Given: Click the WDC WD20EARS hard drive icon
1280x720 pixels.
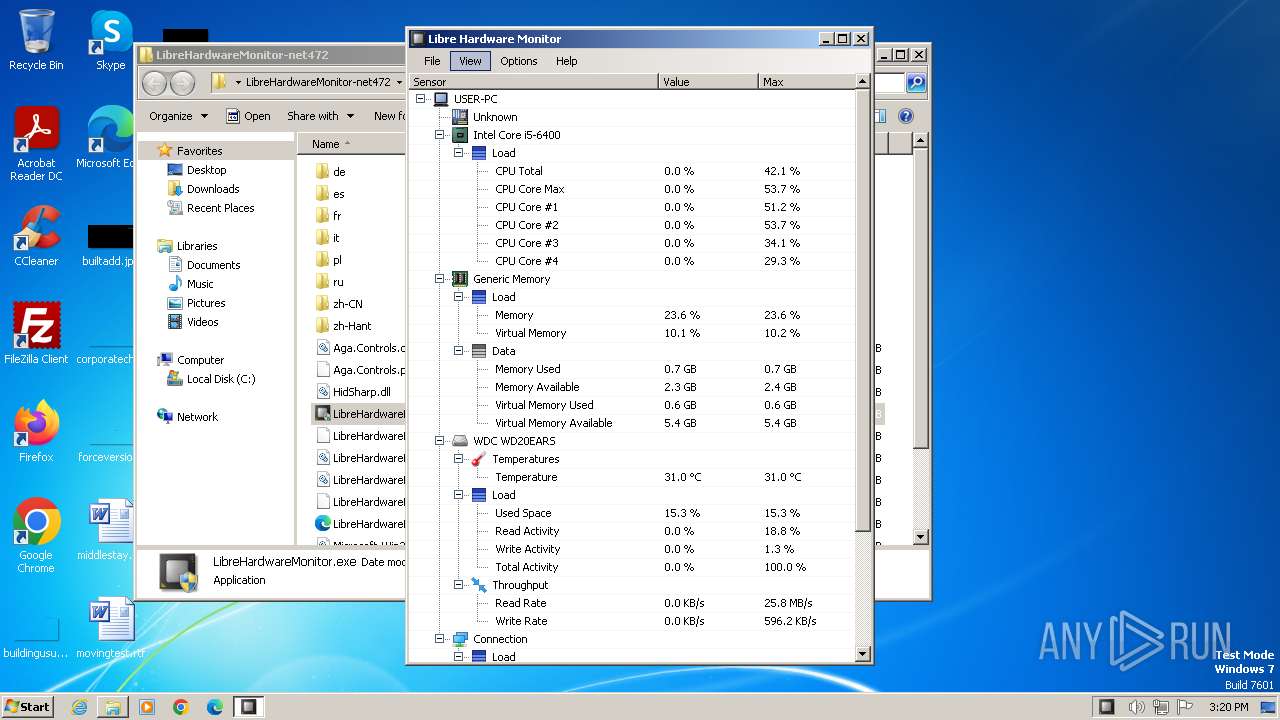Looking at the screenshot, I should tap(459, 441).
